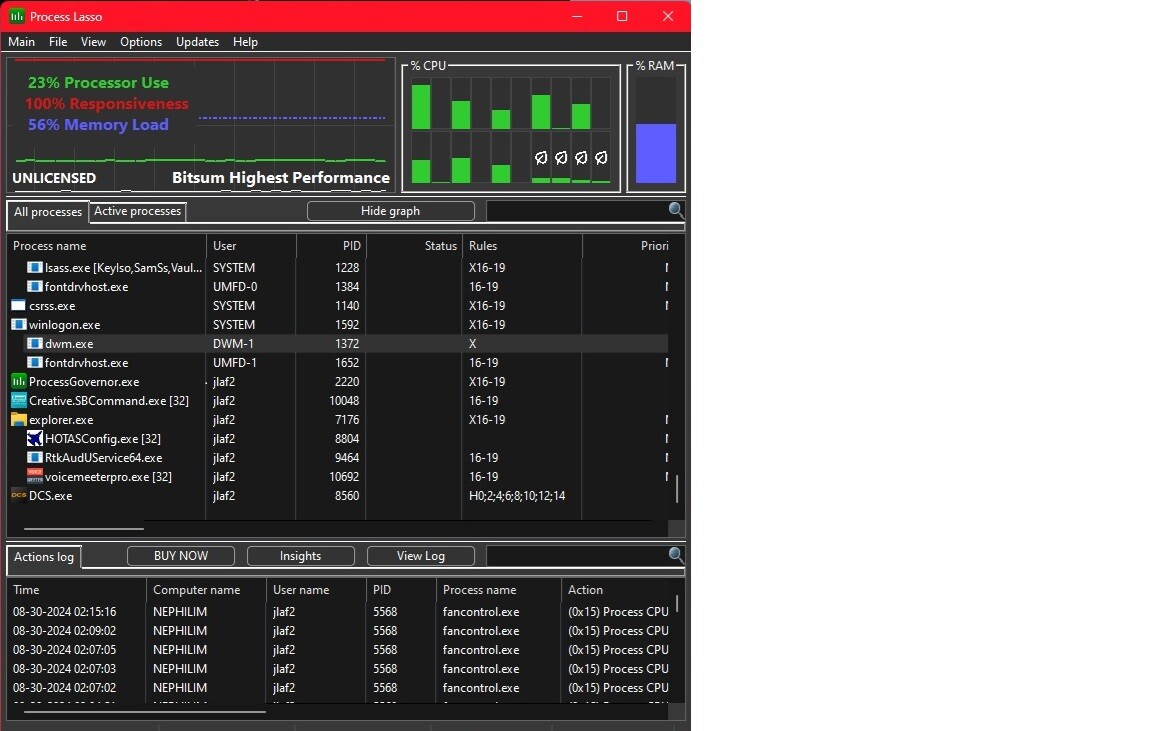Viewport: 1152px width, 731px height.
Task: Click the HOTASConfig.exe icon
Action: 35,439
